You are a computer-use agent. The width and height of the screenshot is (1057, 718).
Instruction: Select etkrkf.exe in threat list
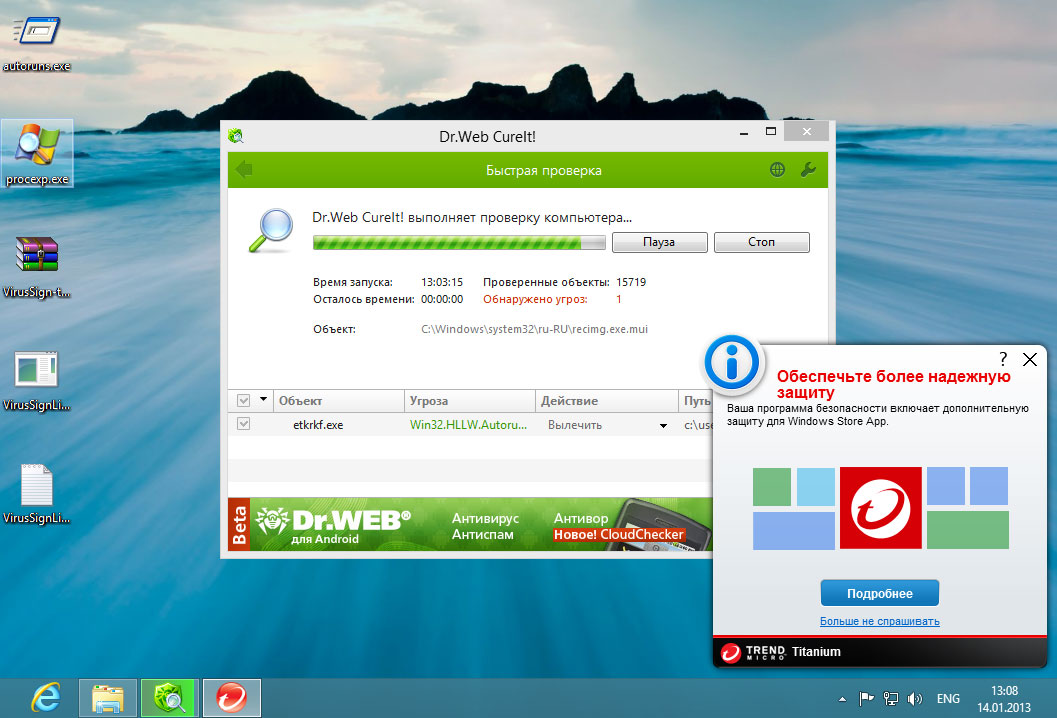point(318,425)
